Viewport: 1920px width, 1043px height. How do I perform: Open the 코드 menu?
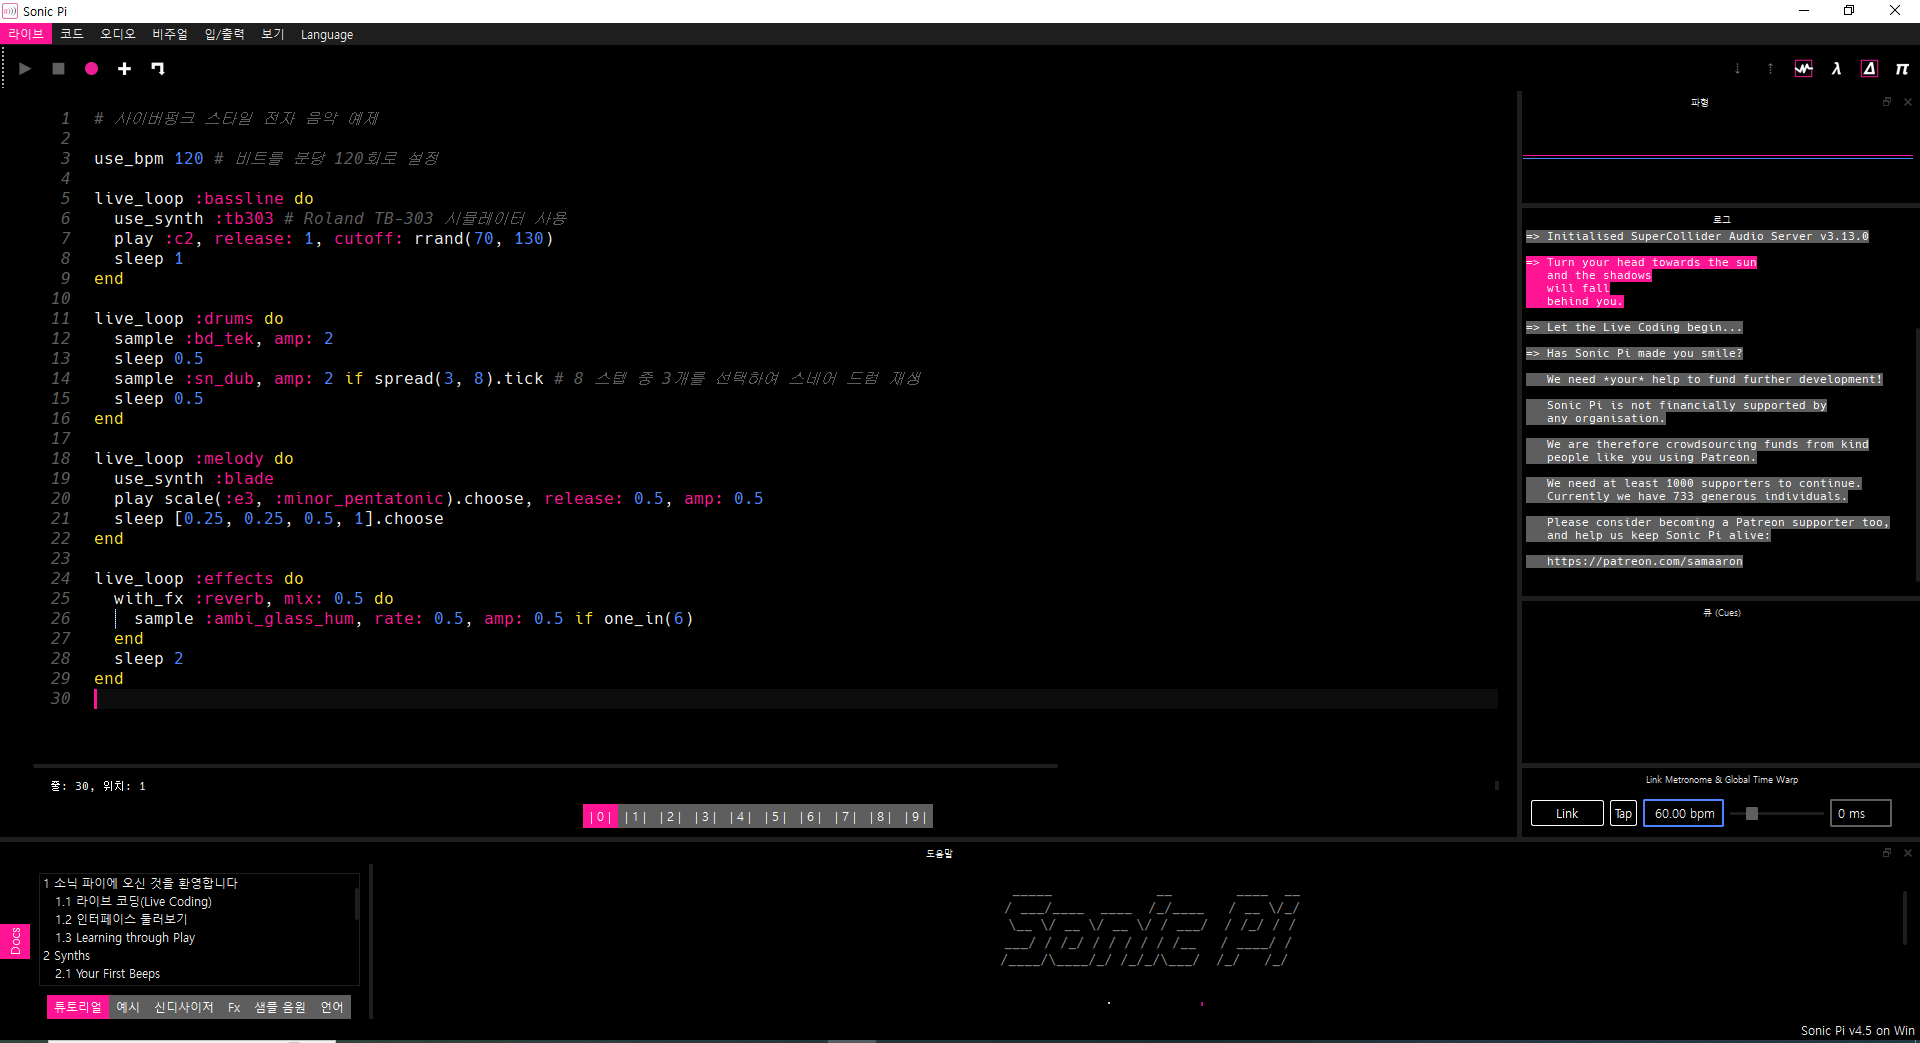(x=72, y=34)
